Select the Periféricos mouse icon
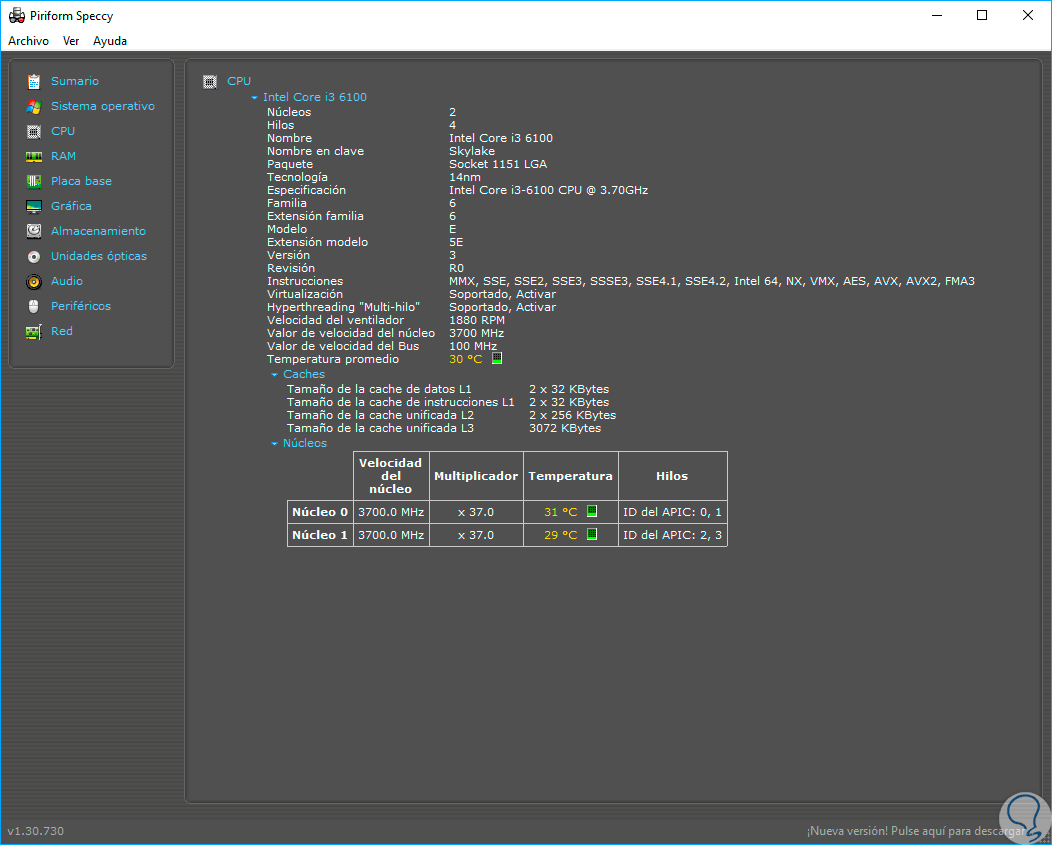This screenshot has height=845, width=1052. click(x=34, y=306)
